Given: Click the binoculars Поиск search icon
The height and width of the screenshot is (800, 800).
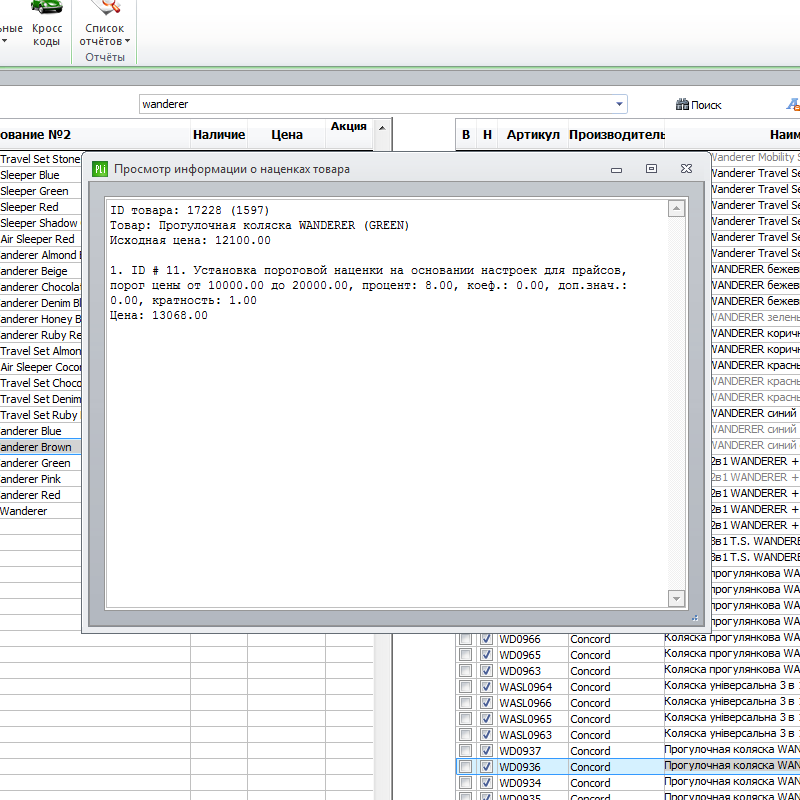Looking at the screenshot, I should click(x=682, y=105).
